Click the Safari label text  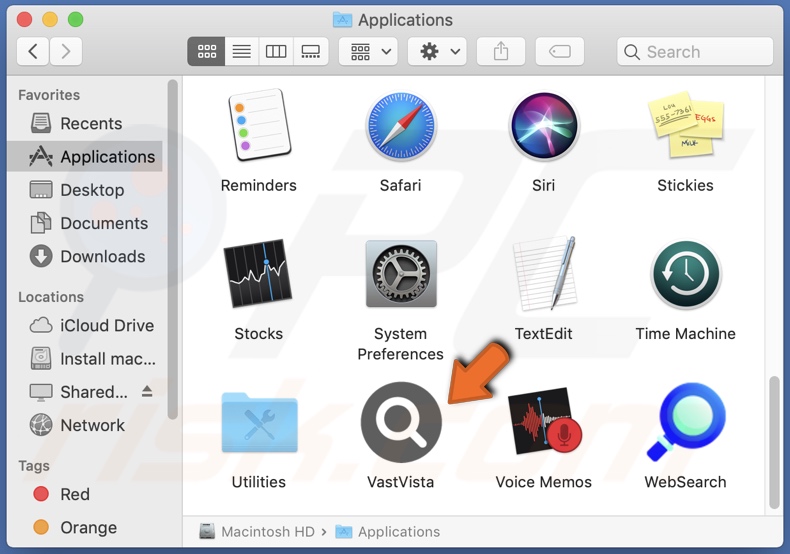(x=401, y=185)
